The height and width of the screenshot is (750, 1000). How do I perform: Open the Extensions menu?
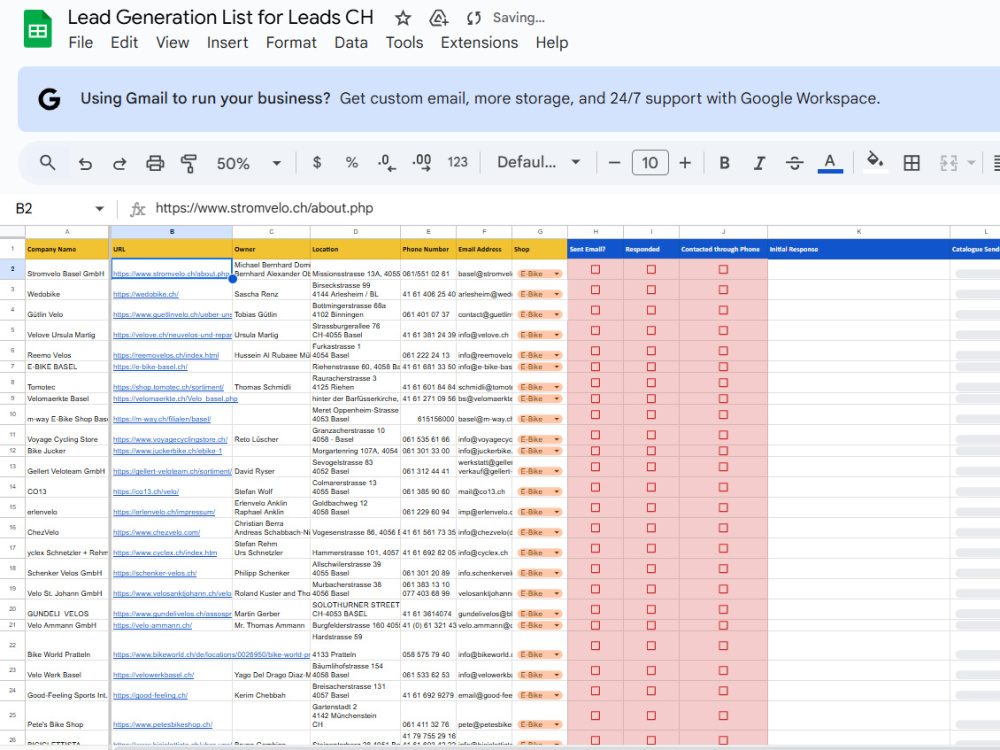click(x=479, y=43)
